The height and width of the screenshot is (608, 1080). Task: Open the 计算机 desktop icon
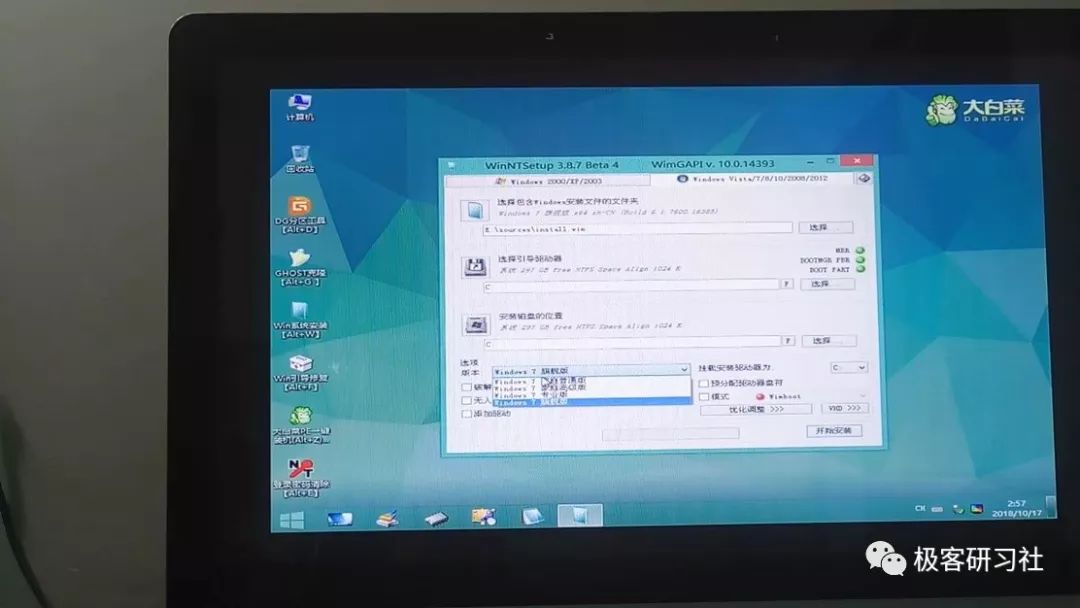point(300,107)
